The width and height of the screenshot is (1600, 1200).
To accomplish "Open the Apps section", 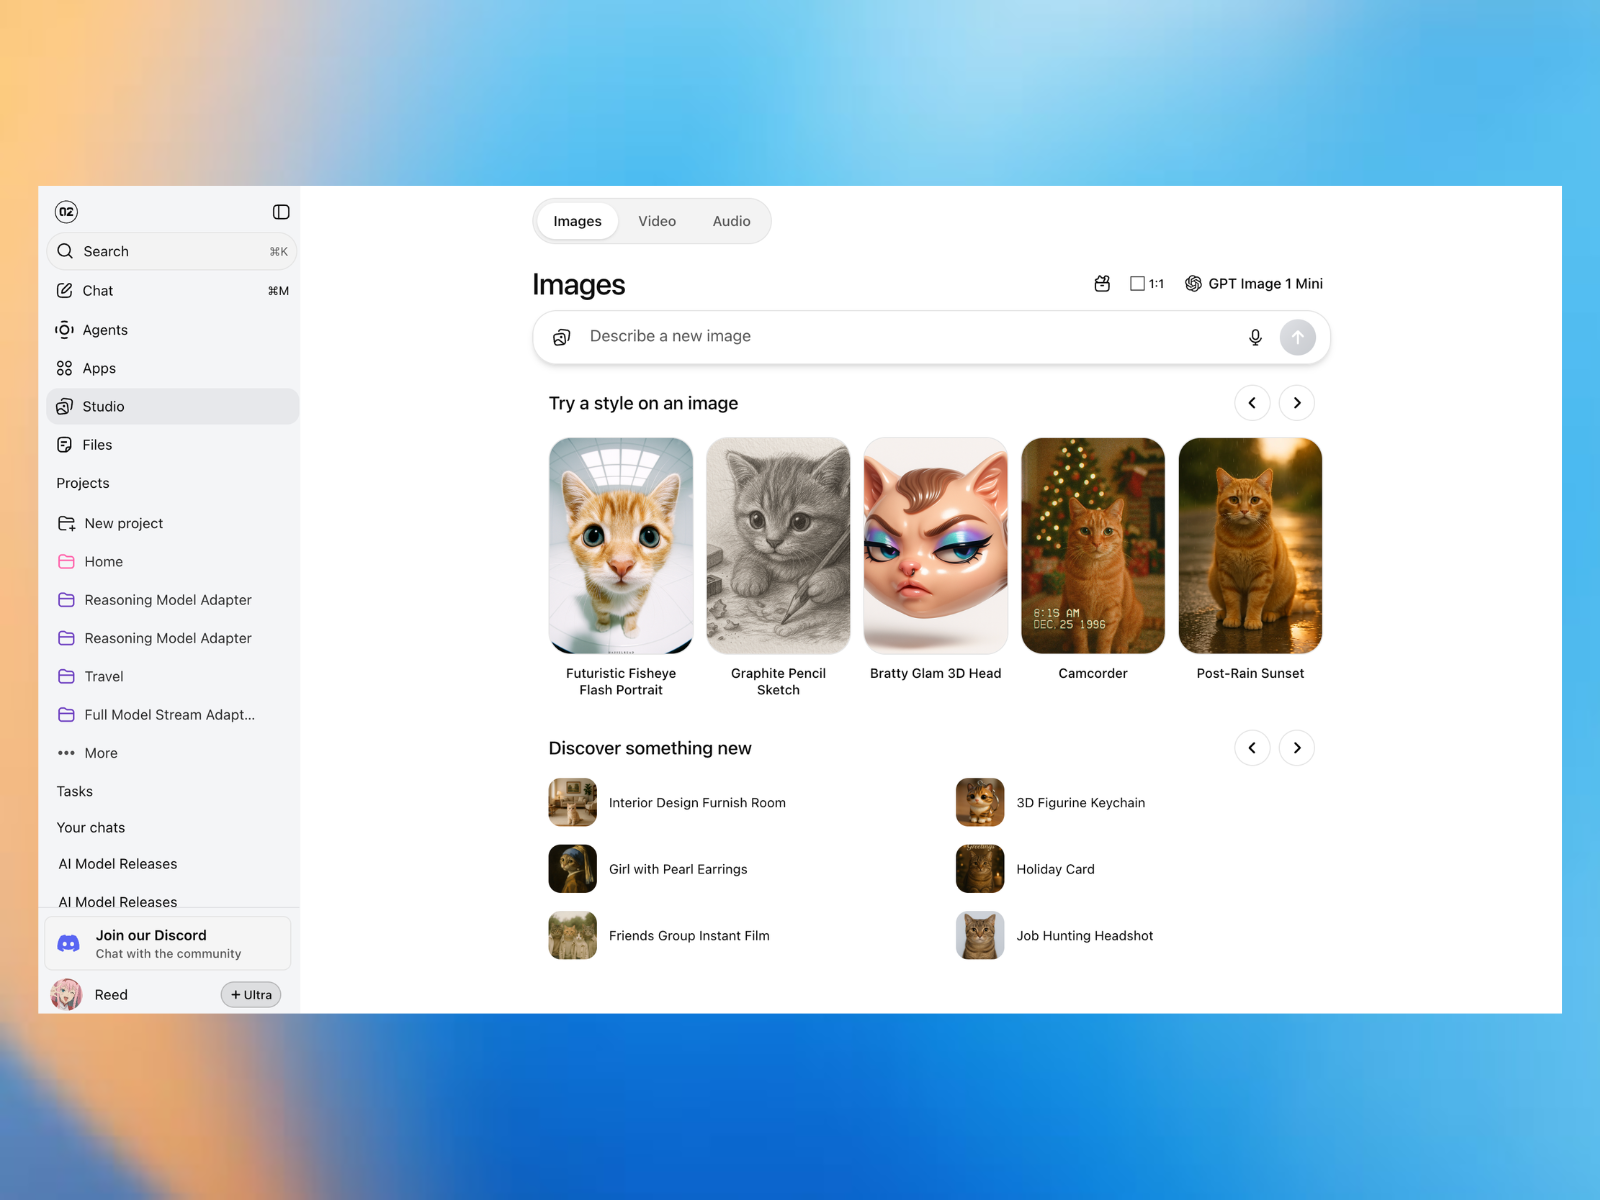I will (99, 368).
